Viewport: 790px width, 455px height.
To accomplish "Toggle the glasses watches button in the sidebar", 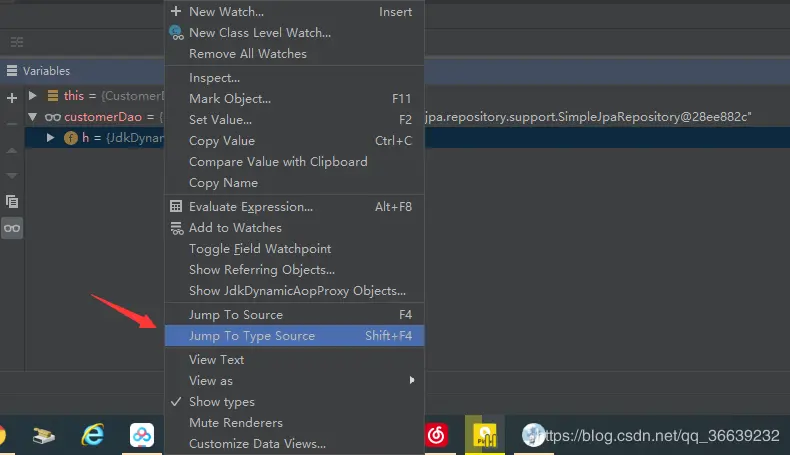I will 12,228.
